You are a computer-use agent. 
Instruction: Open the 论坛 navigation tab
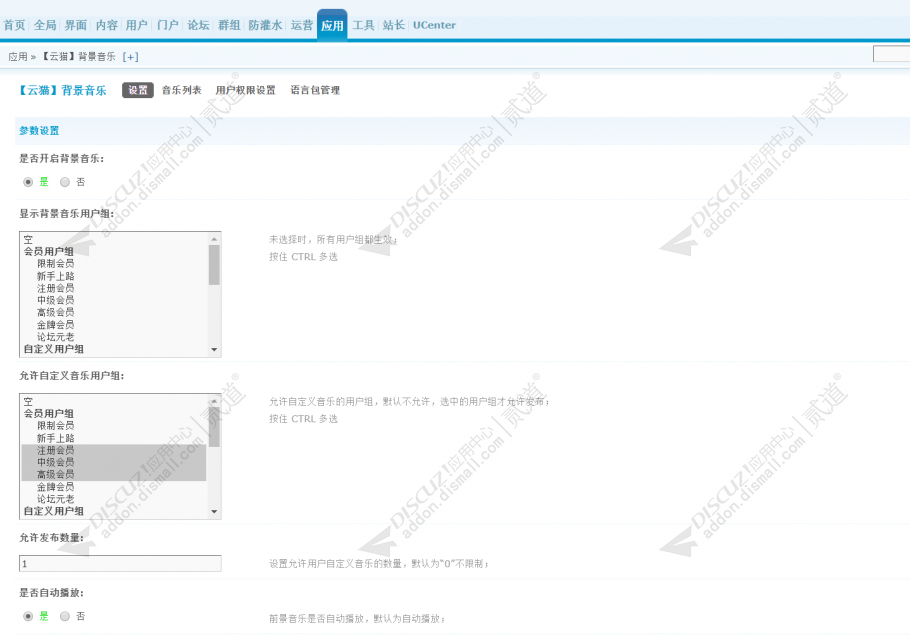click(198, 25)
